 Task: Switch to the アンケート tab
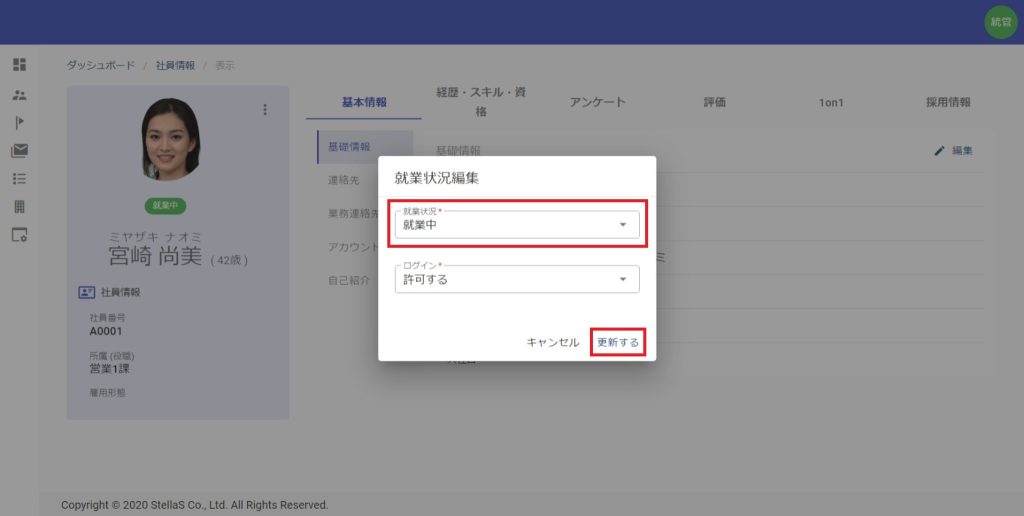coord(597,102)
